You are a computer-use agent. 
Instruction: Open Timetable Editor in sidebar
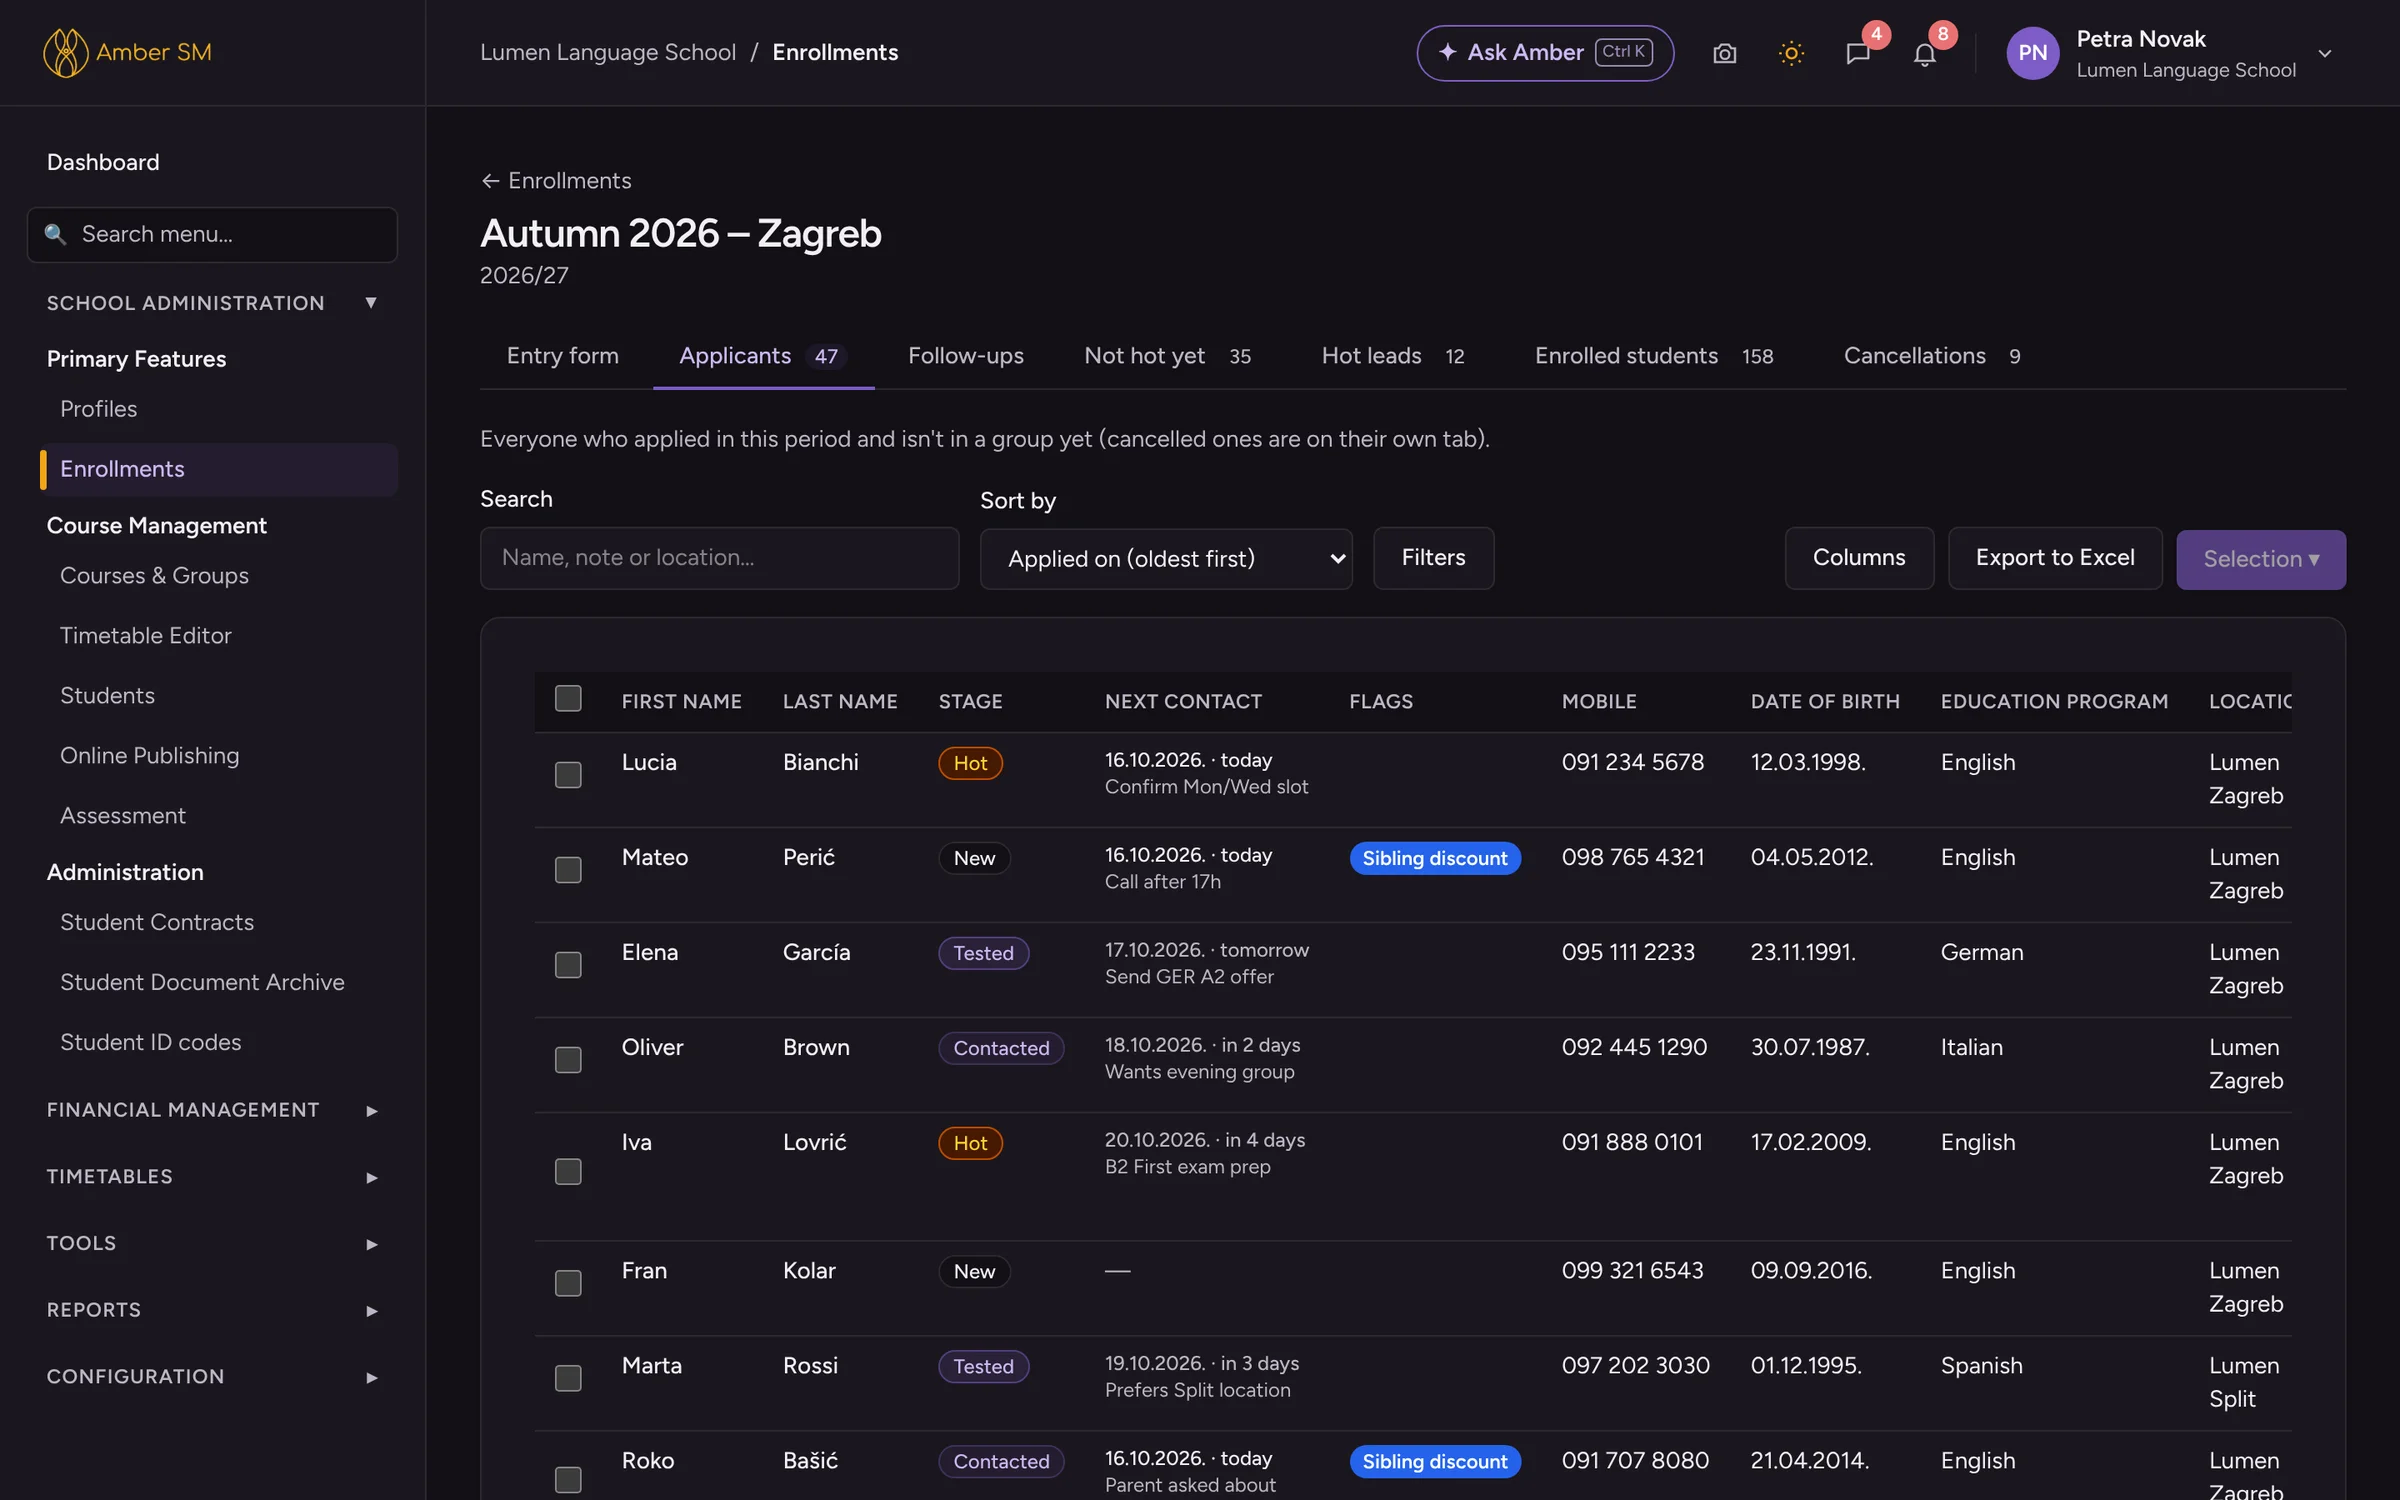145,636
